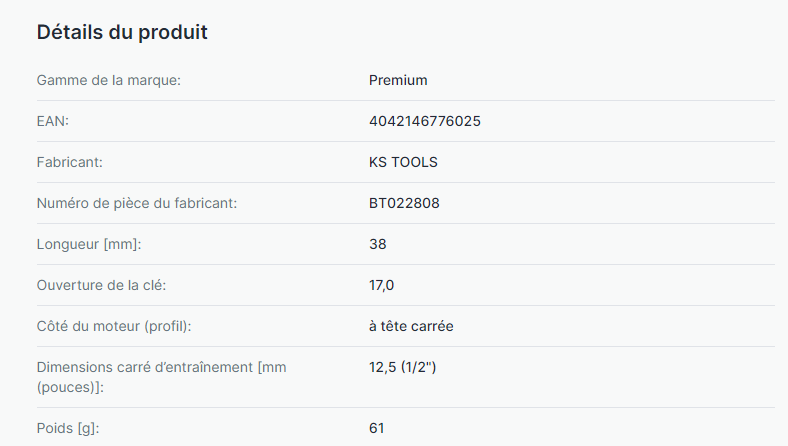Image resolution: width=788 pixels, height=446 pixels.
Task: Select the key opening value 17,0
Action: click(x=381, y=286)
